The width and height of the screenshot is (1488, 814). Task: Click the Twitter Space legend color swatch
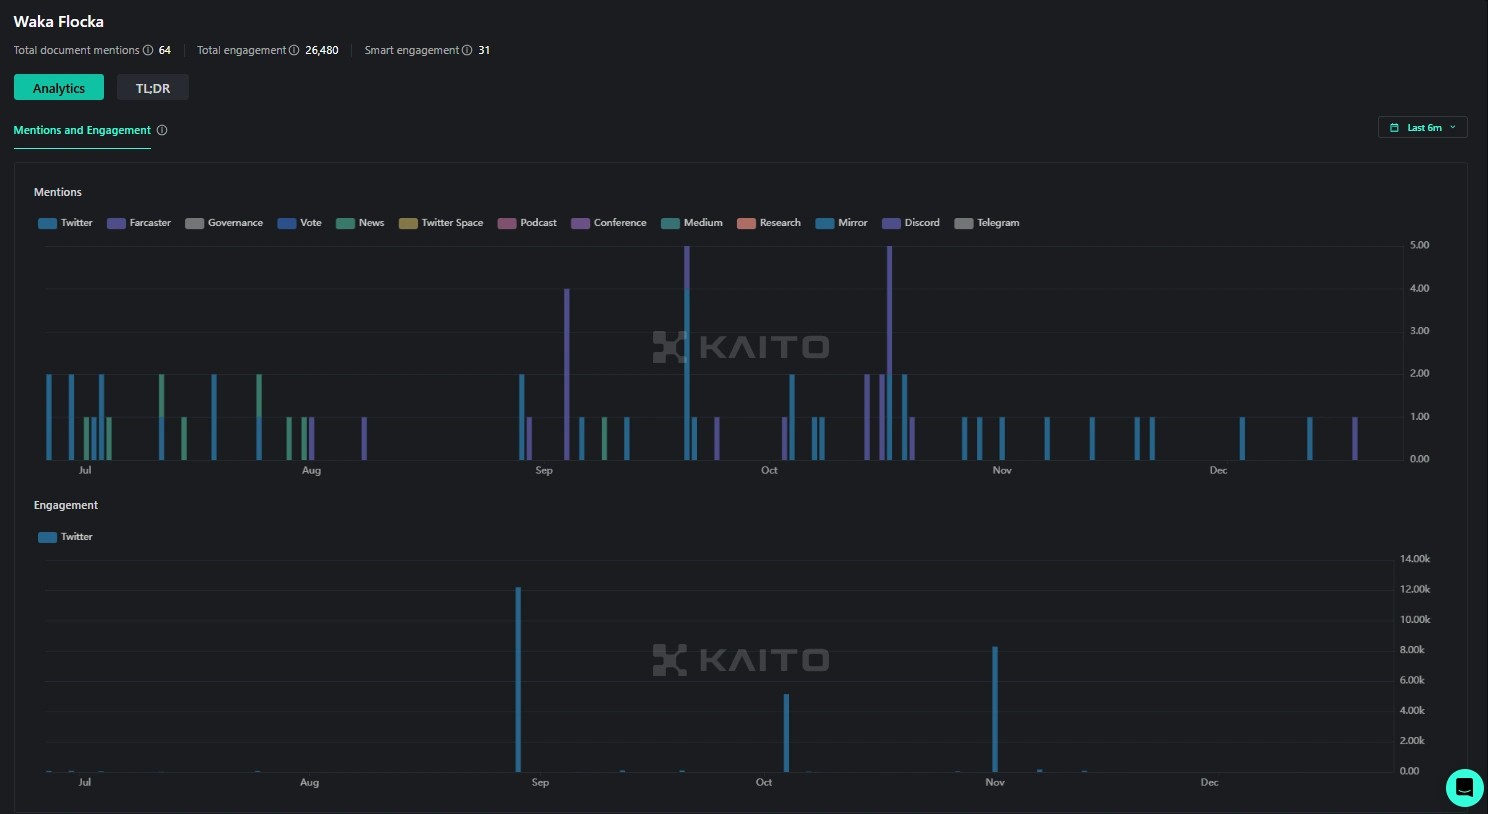click(408, 223)
